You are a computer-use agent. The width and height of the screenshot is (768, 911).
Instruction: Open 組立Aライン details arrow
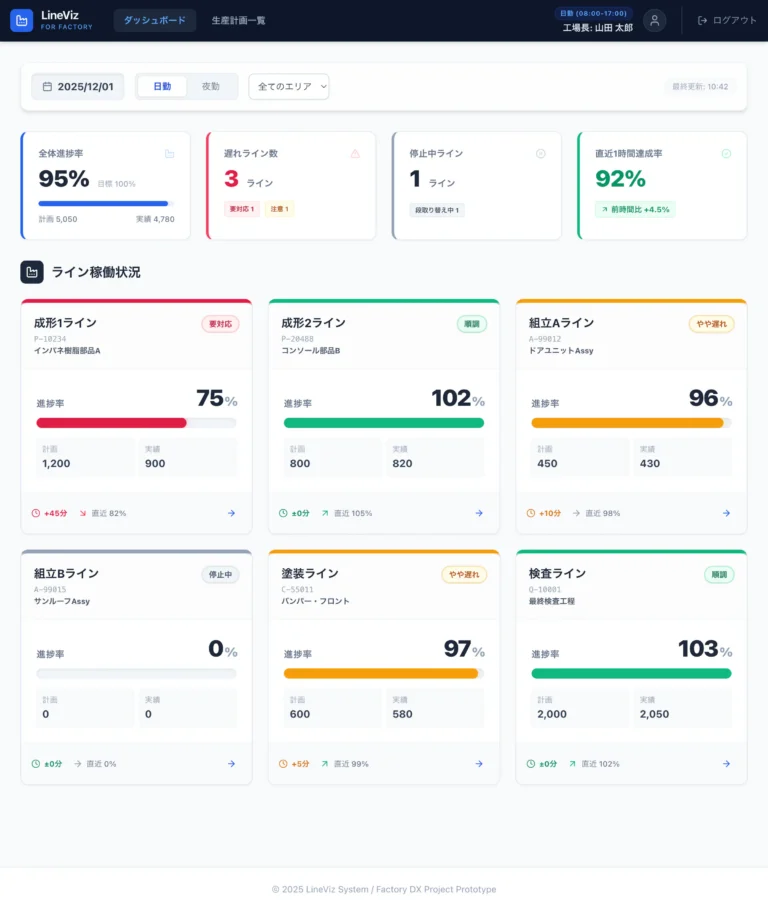pos(727,513)
